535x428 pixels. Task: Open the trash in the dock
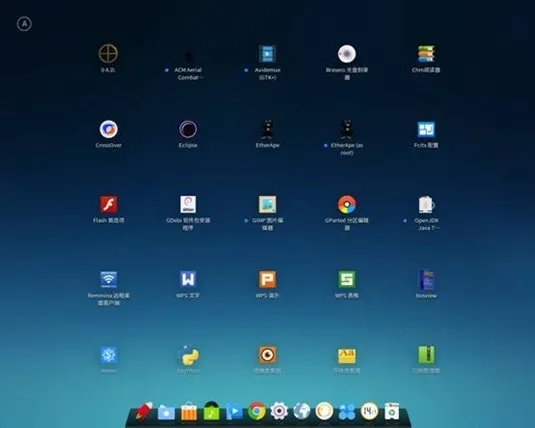(x=392, y=411)
